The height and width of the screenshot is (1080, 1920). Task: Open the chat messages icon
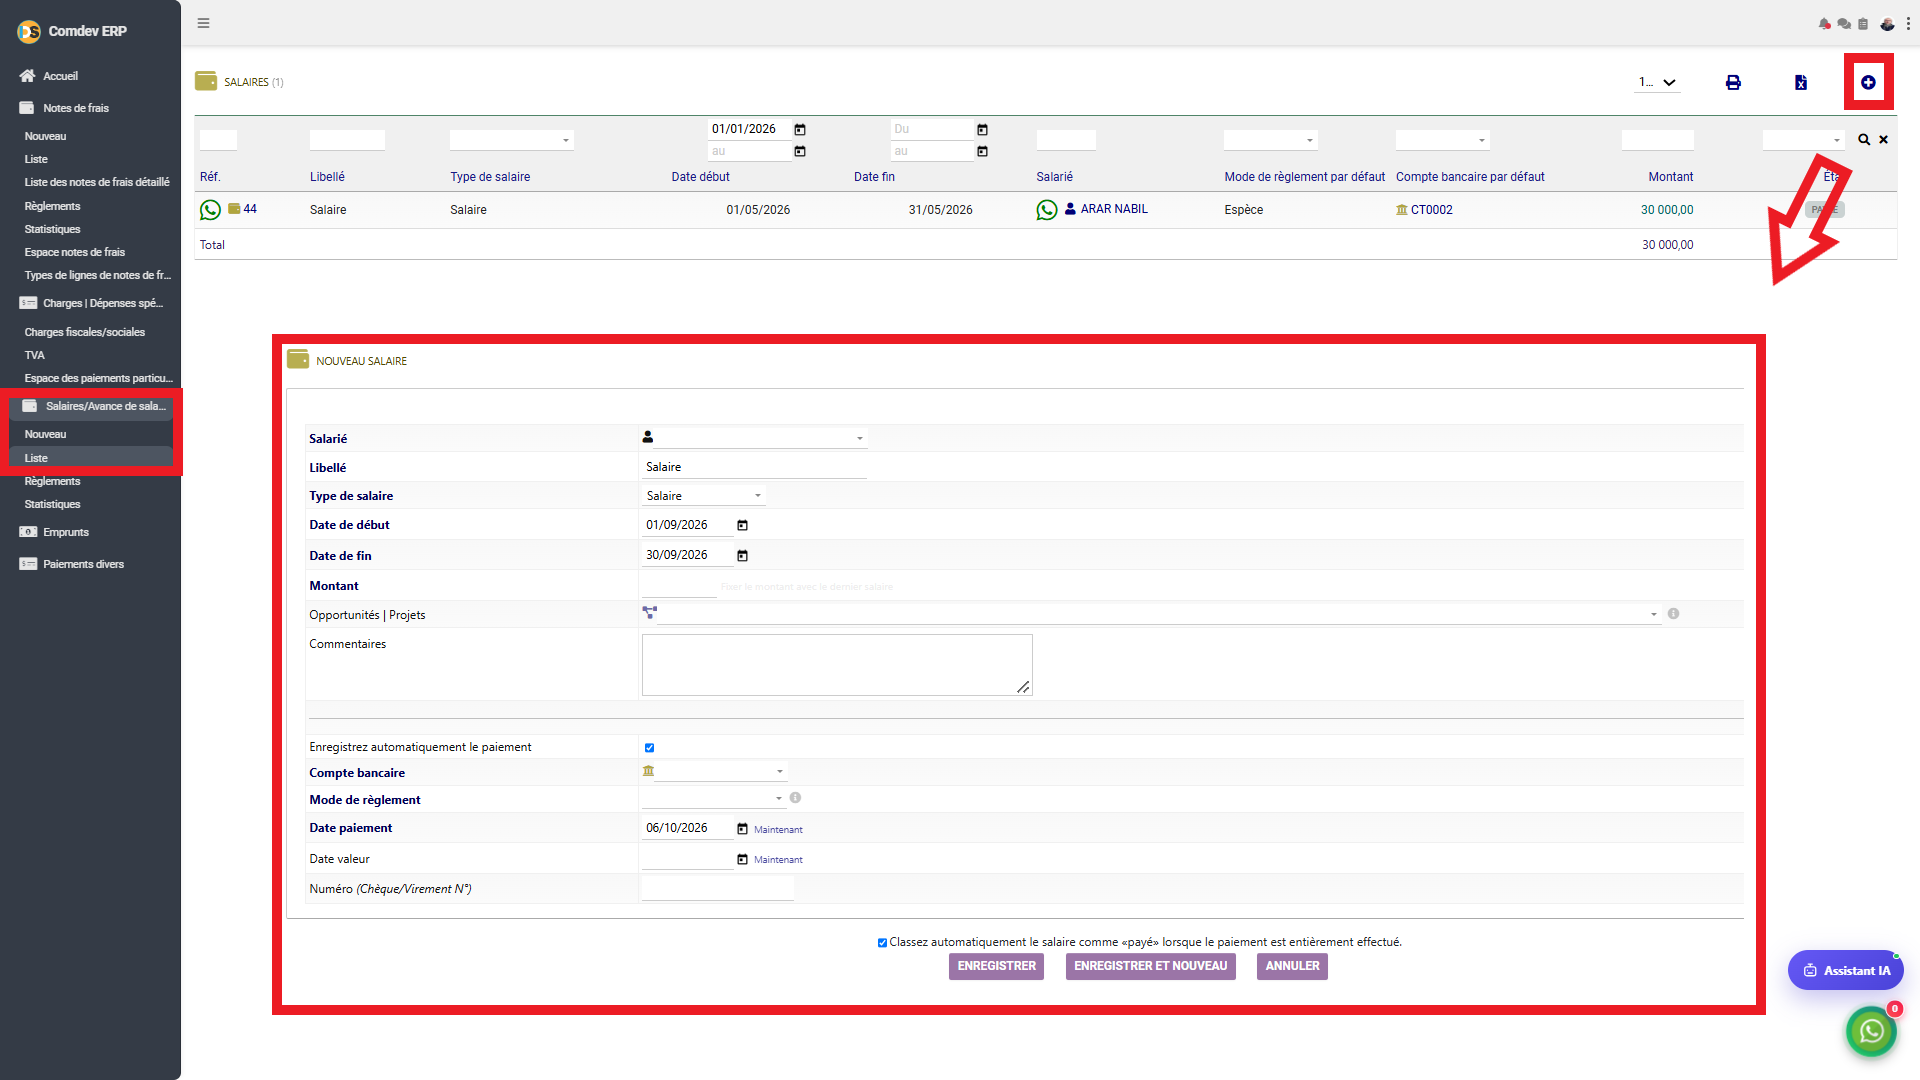click(x=1844, y=24)
